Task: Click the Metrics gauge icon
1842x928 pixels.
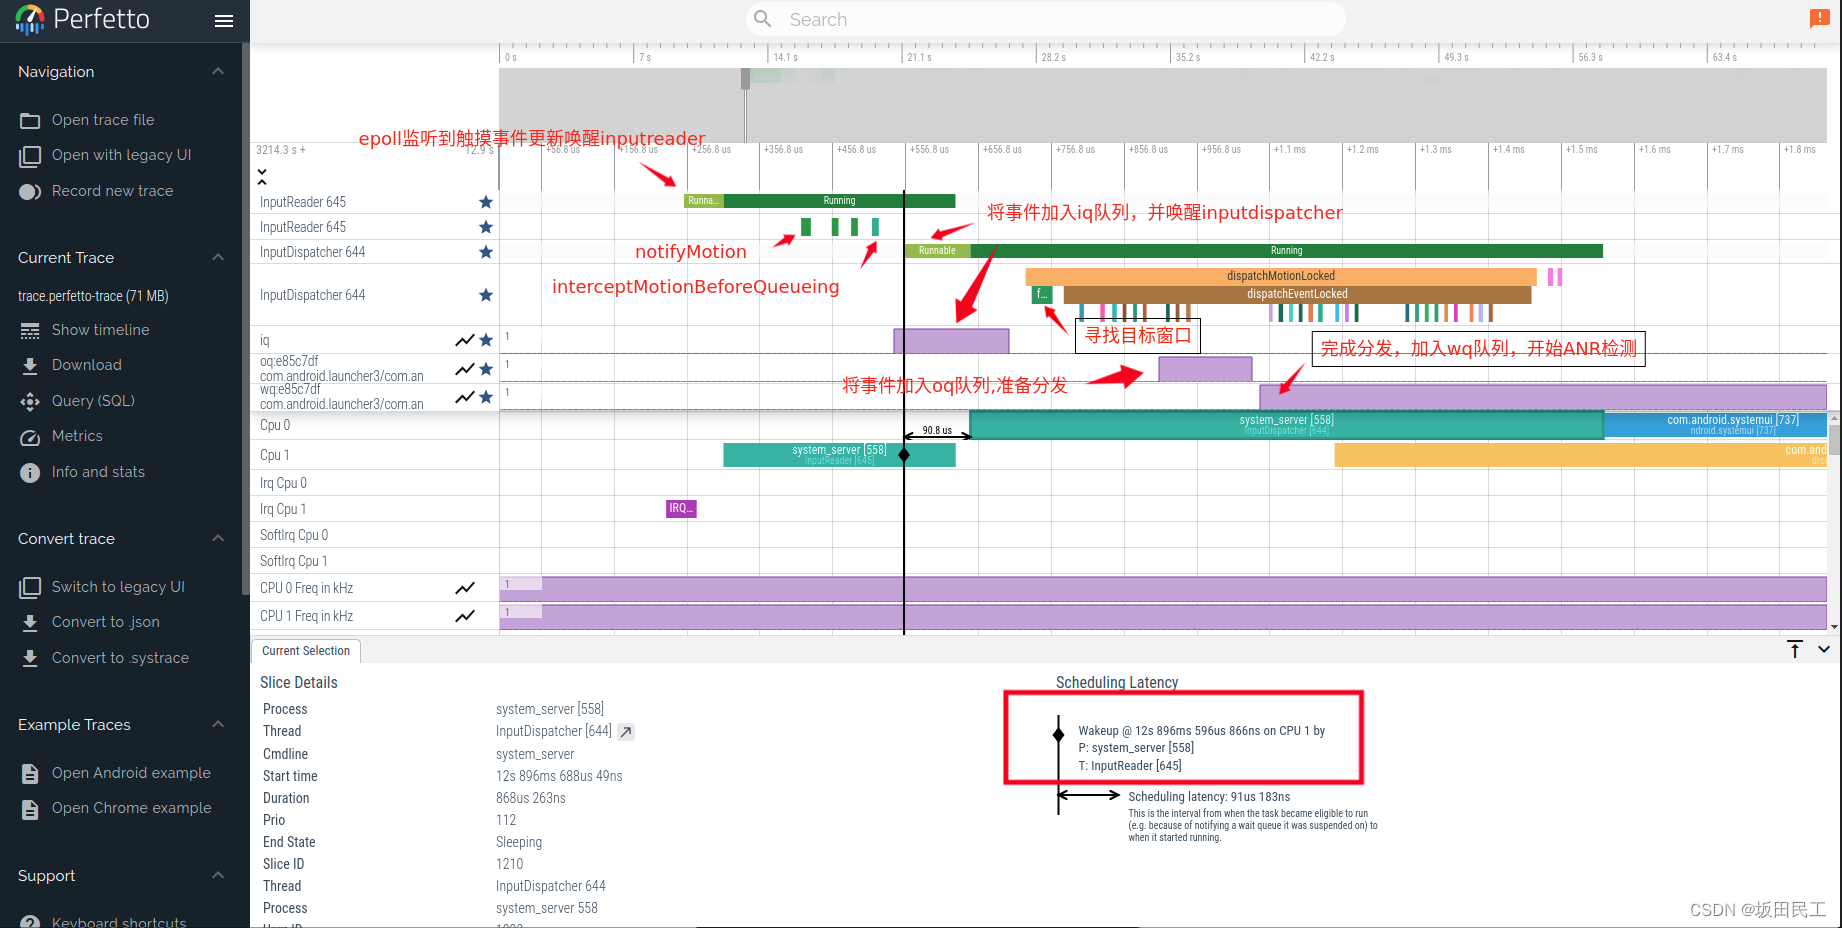Action: coord(30,437)
